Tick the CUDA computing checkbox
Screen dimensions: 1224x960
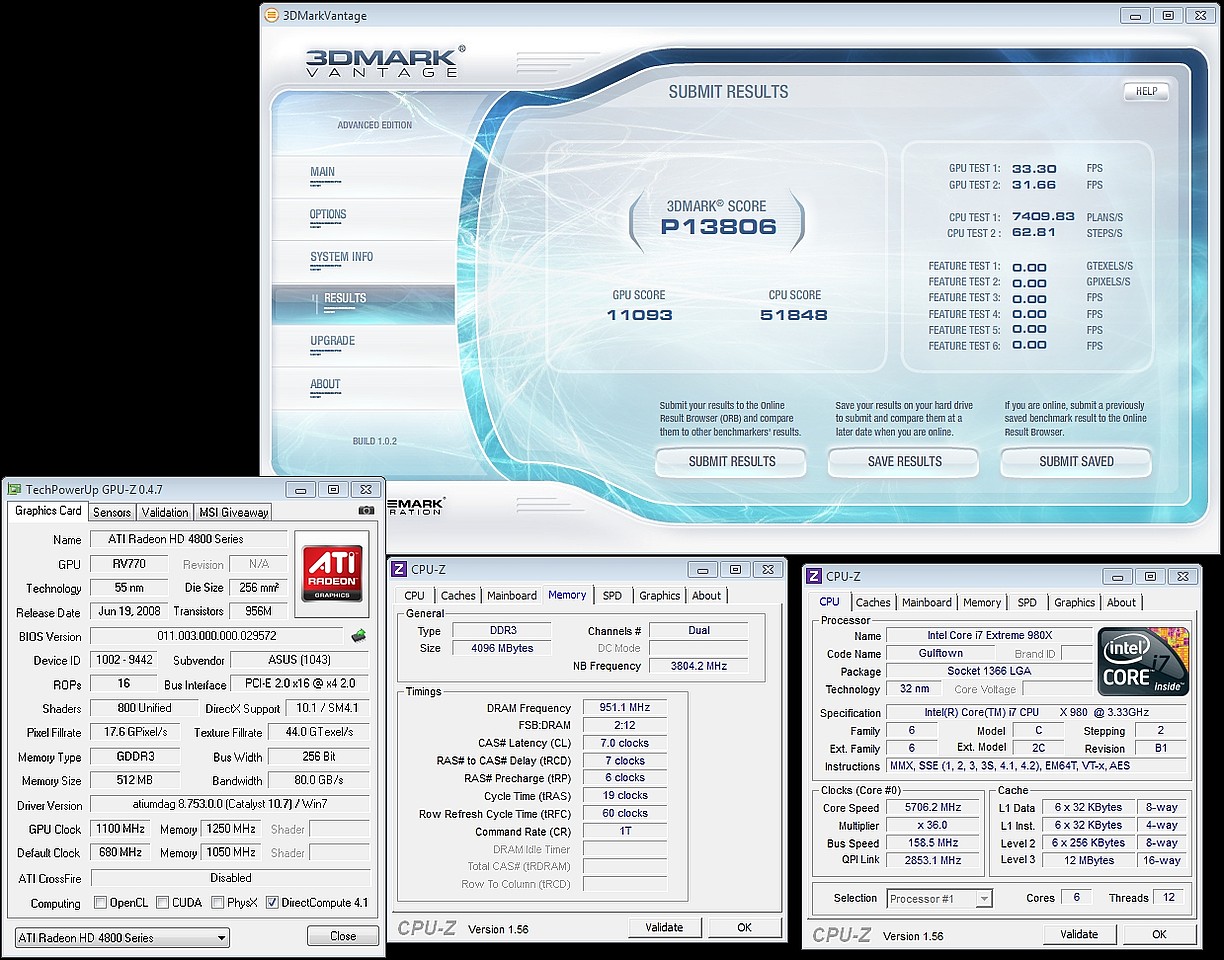coord(162,903)
